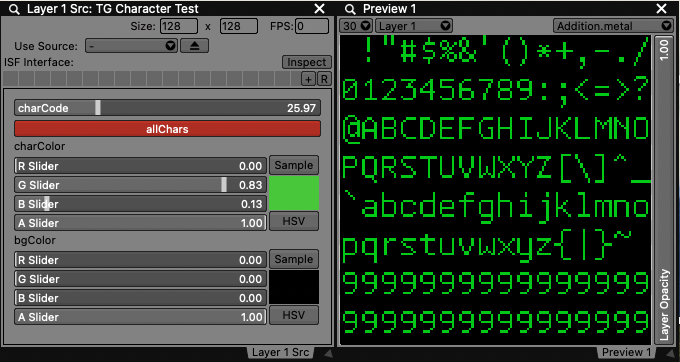Switch charColor to HSV mode
This screenshot has height=362, width=680.
(x=294, y=221)
